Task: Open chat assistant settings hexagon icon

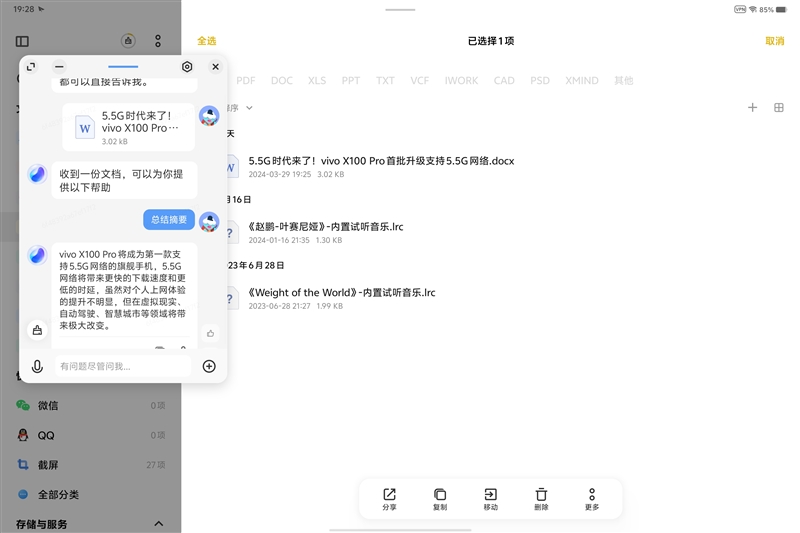Action: pos(187,67)
